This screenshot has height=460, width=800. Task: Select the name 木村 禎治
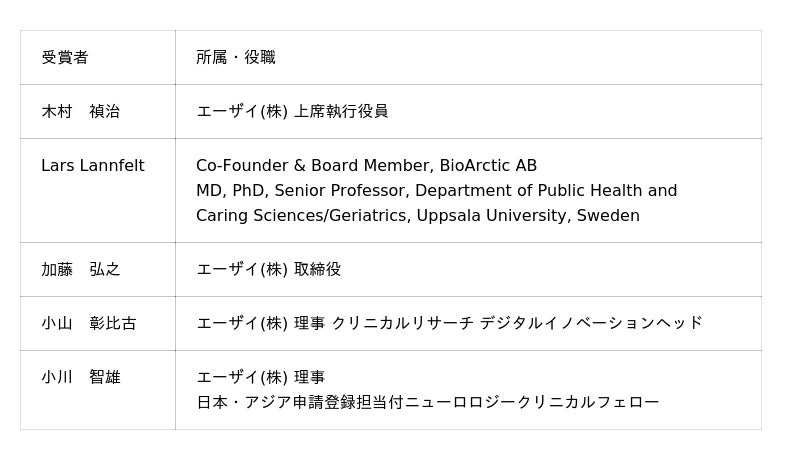click(80, 112)
